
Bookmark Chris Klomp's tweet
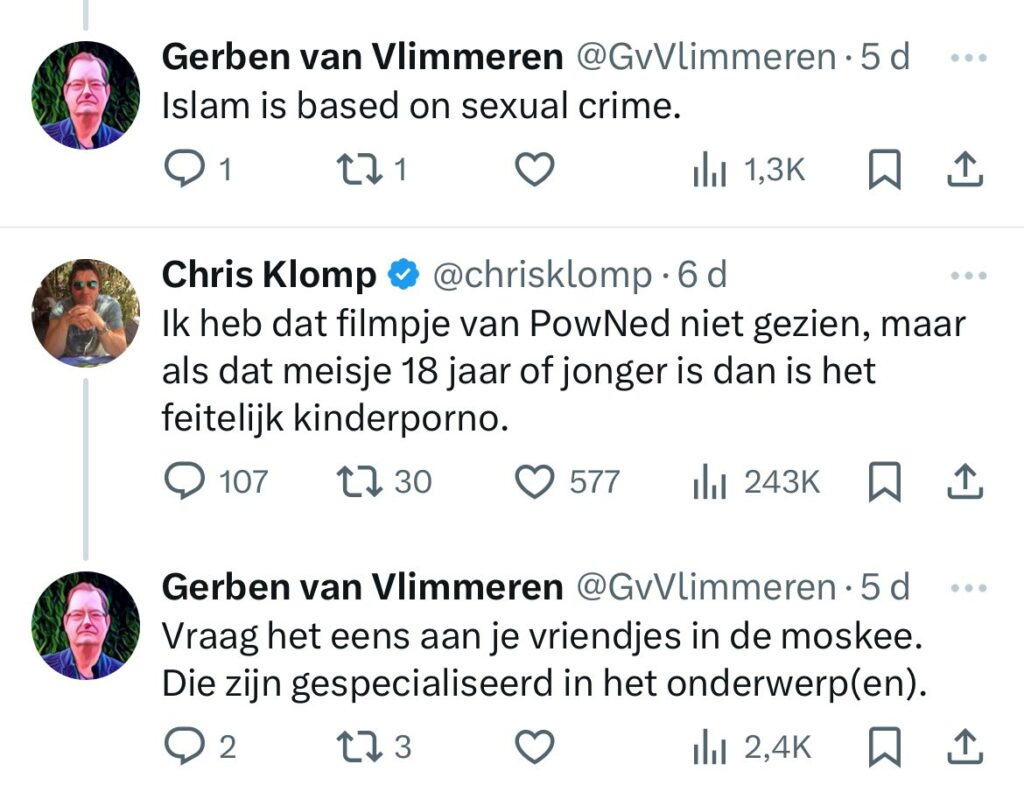pyautogui.click(x=884, y=482)
